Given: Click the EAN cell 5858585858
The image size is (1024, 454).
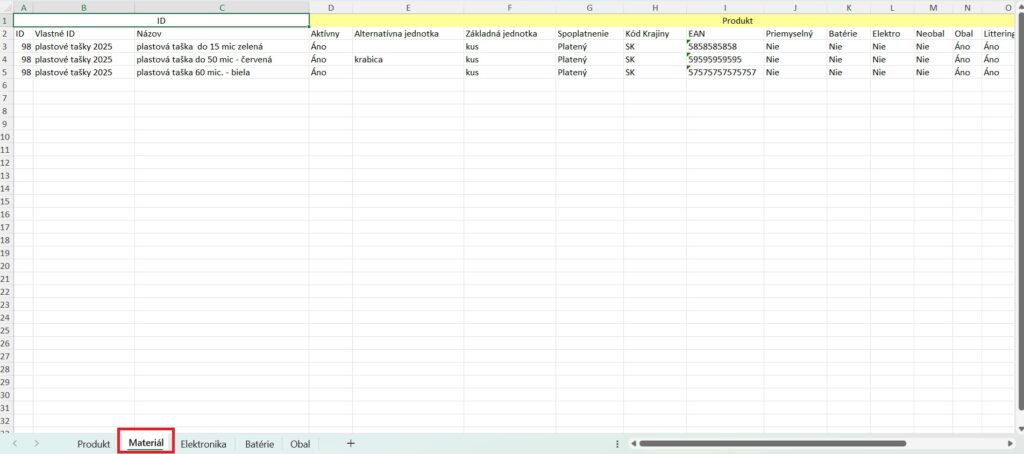Looking at the screenshot, I should pyautogui.click(x=724, y=47).
